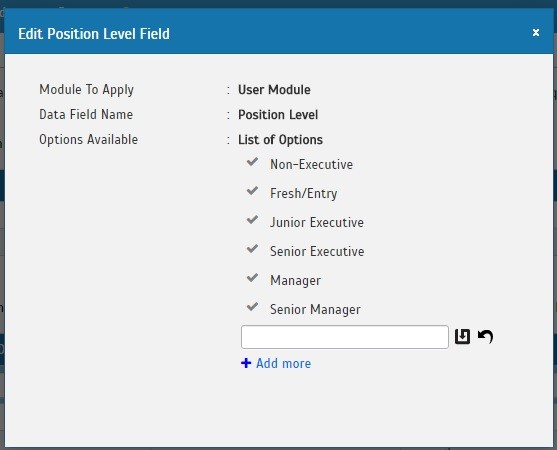Close the Edit Position Level Field dialog

tap(536, 33)
